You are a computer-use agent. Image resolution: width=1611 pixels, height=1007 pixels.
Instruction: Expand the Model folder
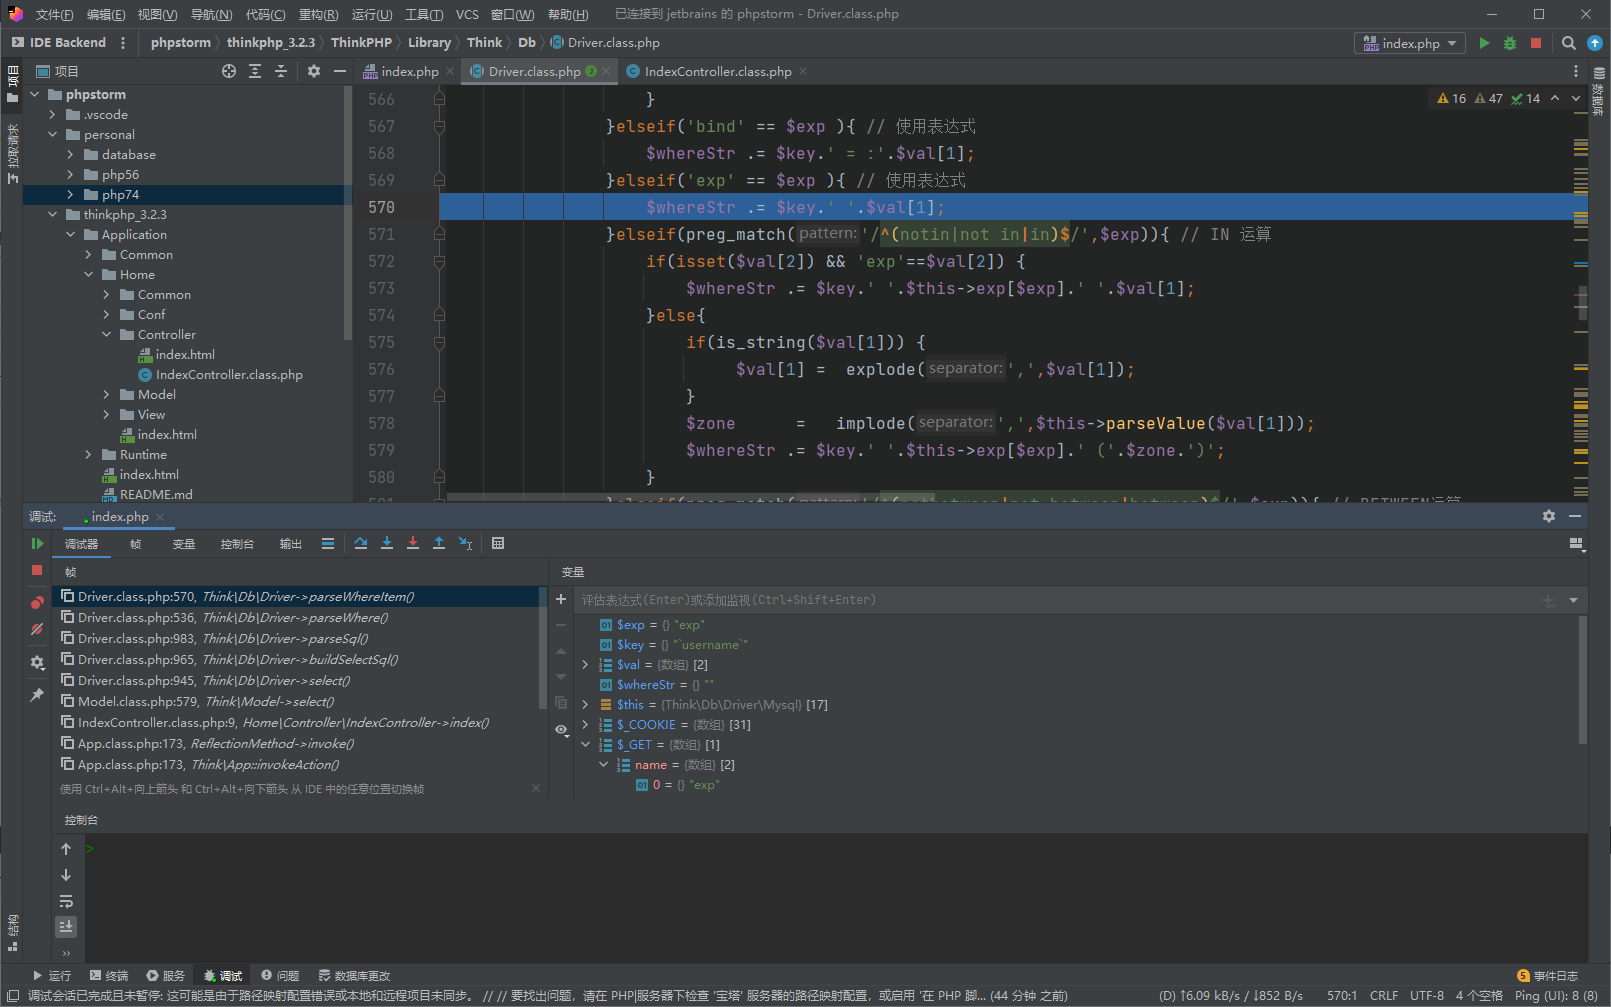point(106,395)
